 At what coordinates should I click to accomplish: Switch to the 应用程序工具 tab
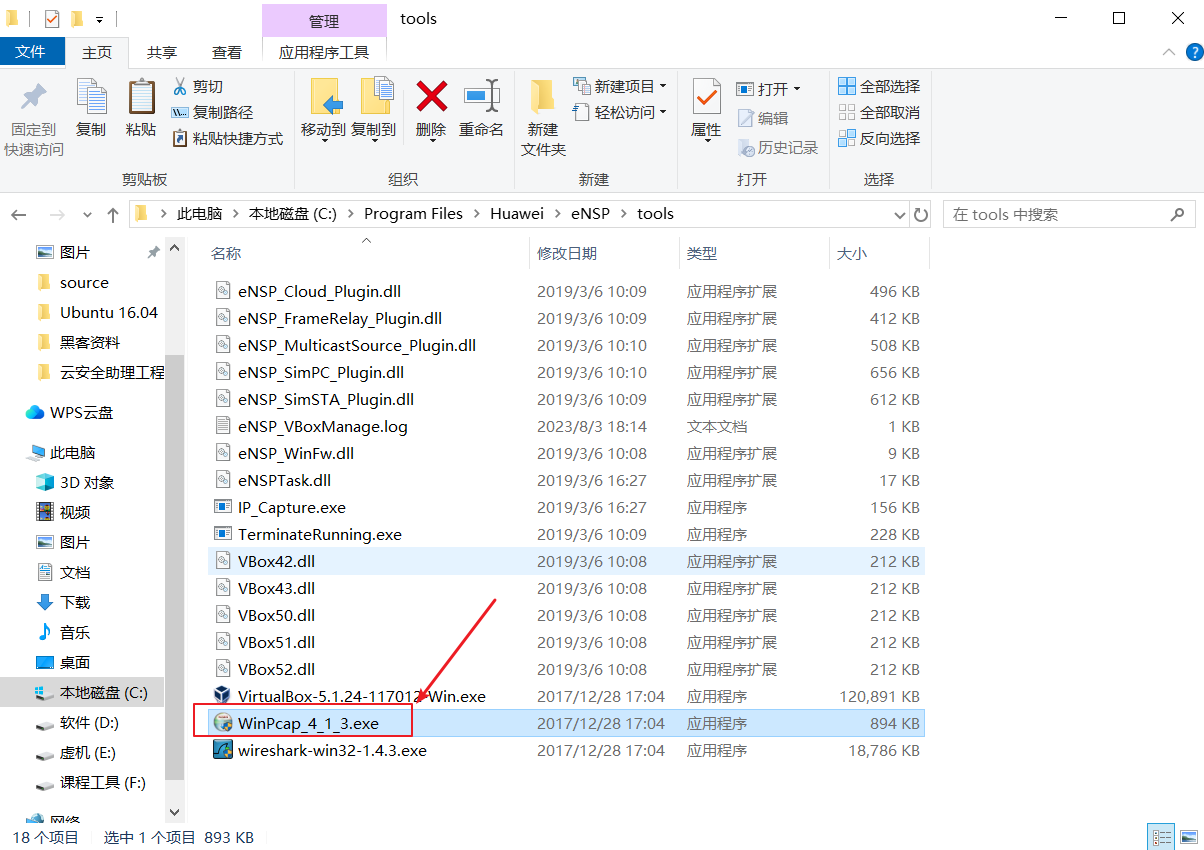click(x=324, y=52)
